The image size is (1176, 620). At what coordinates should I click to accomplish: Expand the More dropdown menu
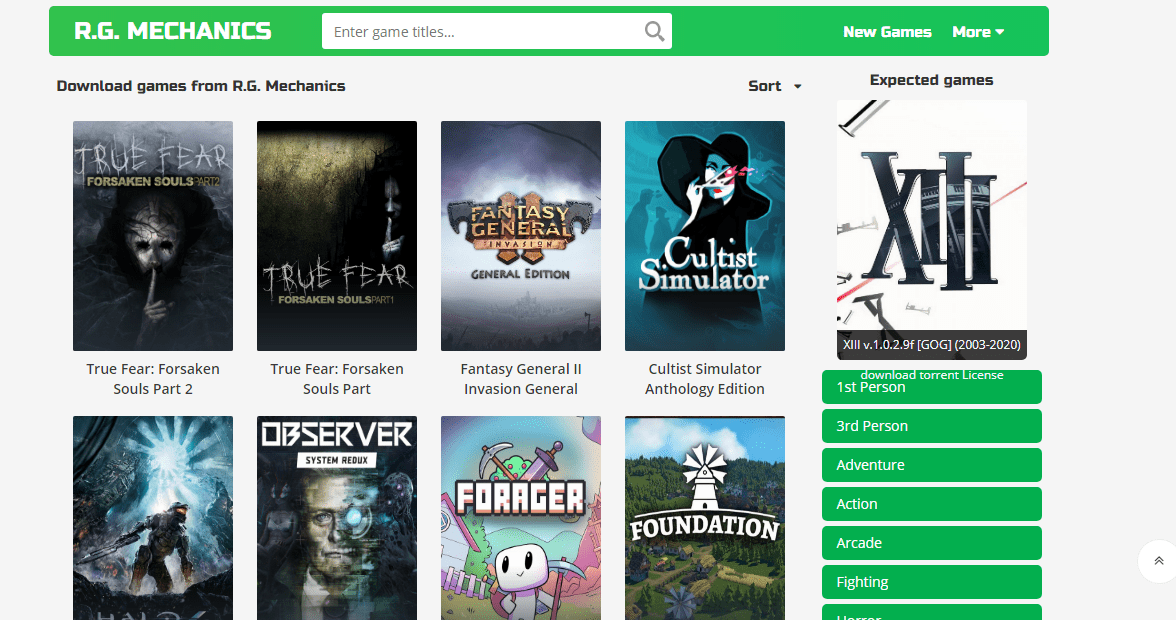pos(978,31)
